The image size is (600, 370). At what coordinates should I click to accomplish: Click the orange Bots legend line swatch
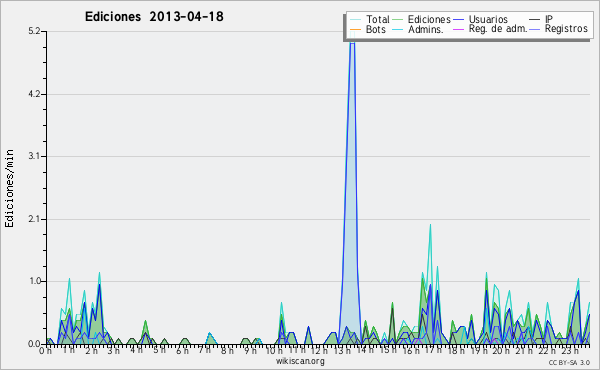[x=355, y=29]
